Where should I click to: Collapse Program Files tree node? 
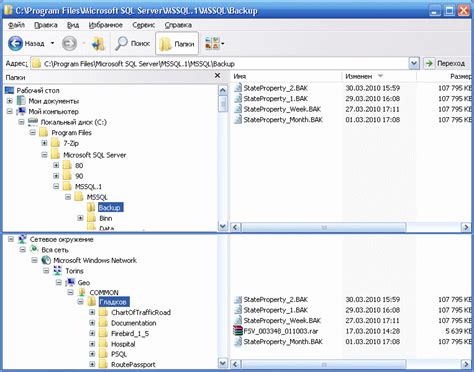click(x=32, y=133)
